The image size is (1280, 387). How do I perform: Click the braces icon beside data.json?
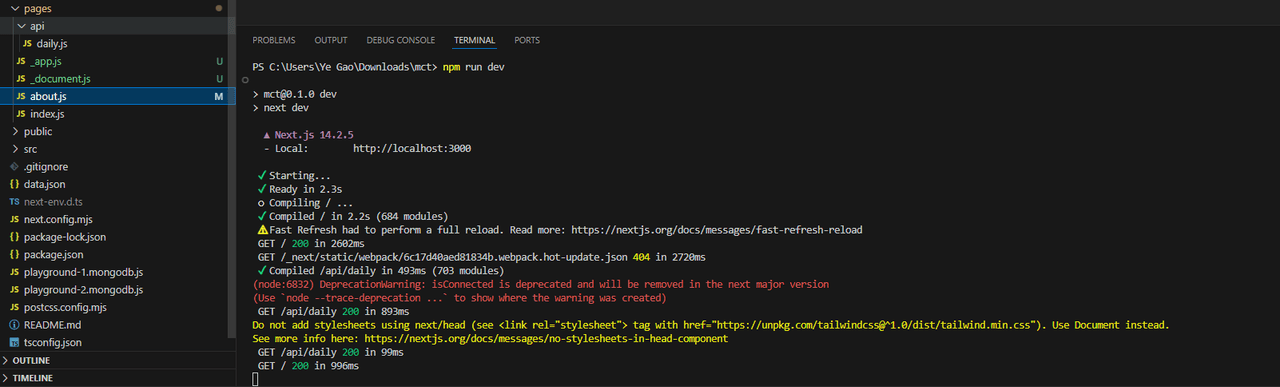(x=14, y=184)
